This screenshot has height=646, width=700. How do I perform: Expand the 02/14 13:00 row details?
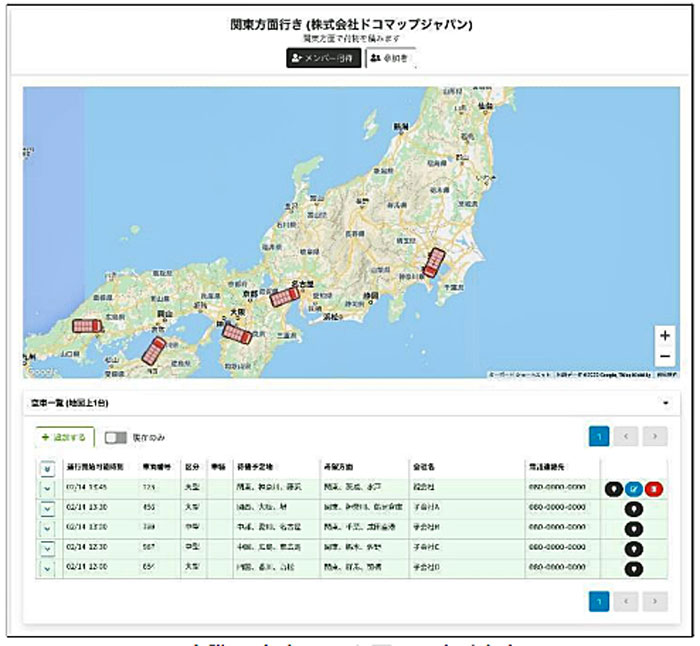(x=47, y=529)
